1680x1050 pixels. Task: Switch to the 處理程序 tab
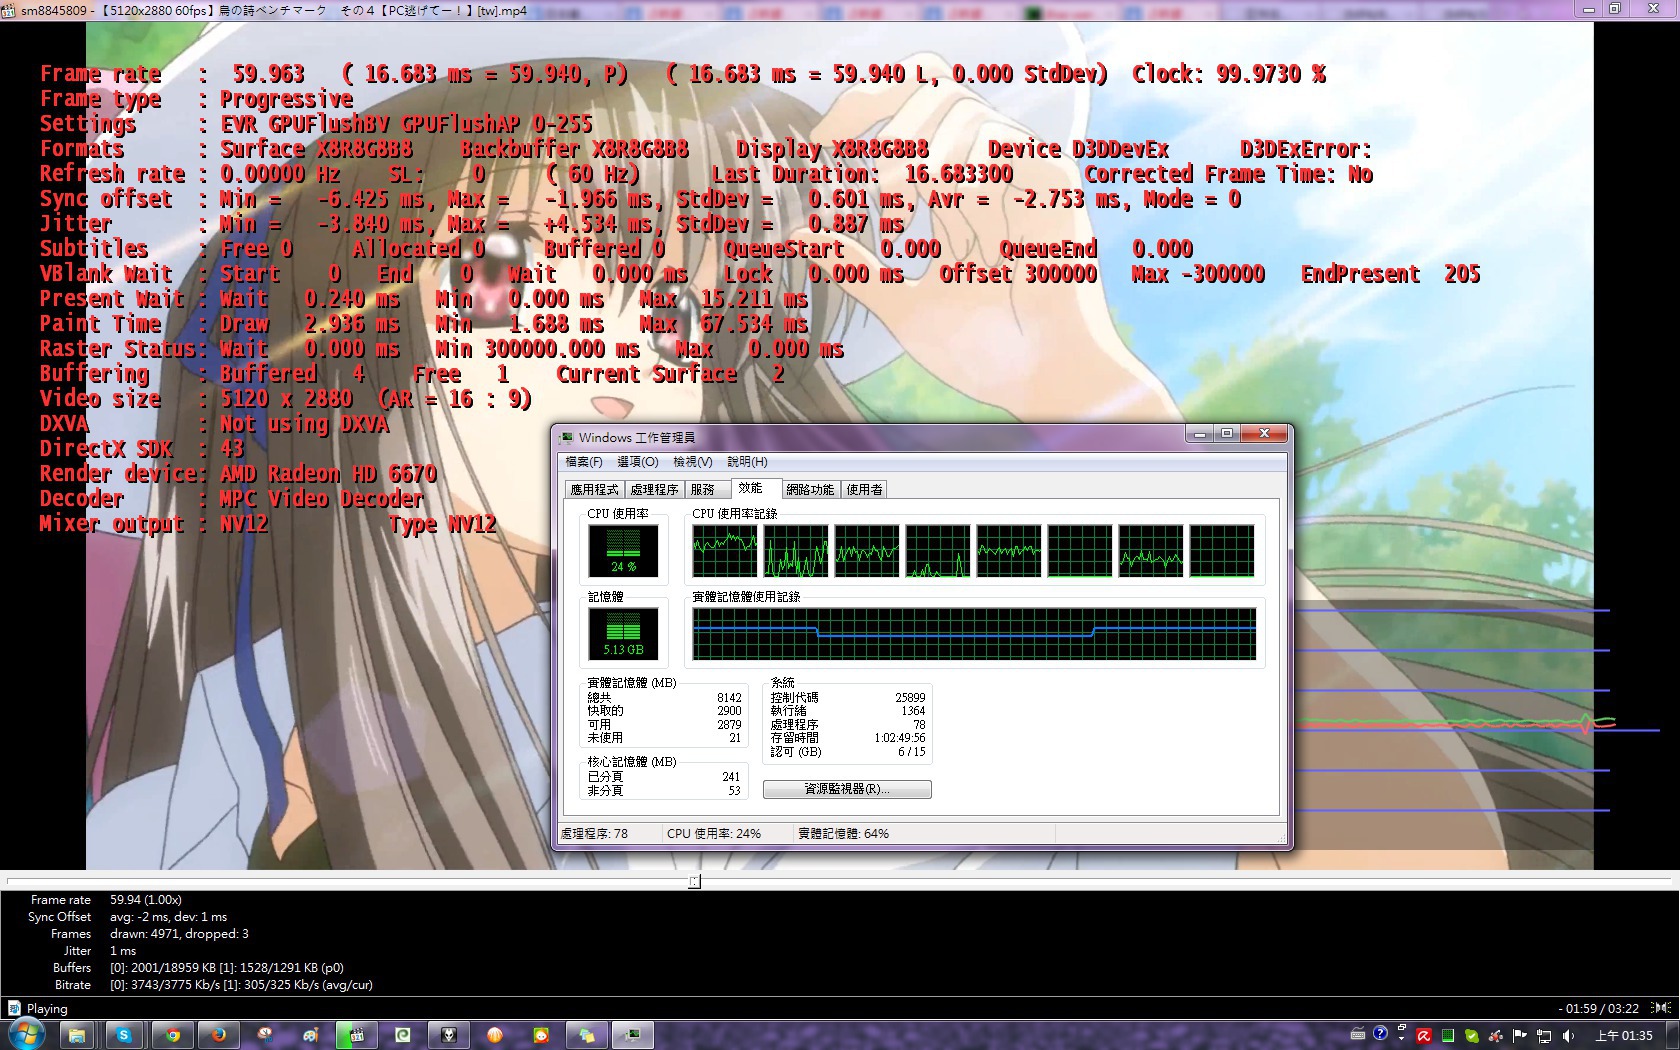point(654,489)
